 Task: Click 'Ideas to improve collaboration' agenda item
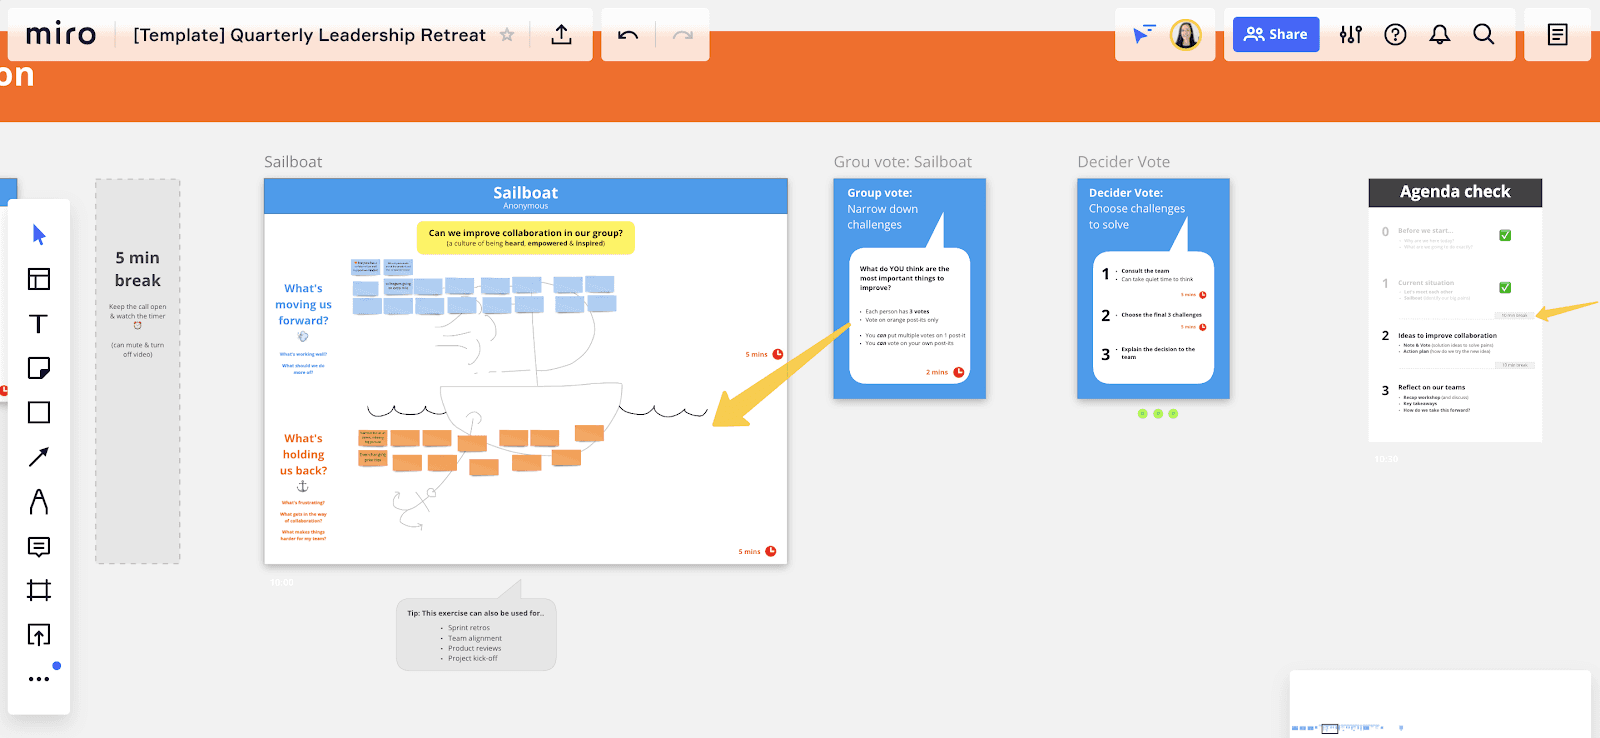[x=1447, y=336]
